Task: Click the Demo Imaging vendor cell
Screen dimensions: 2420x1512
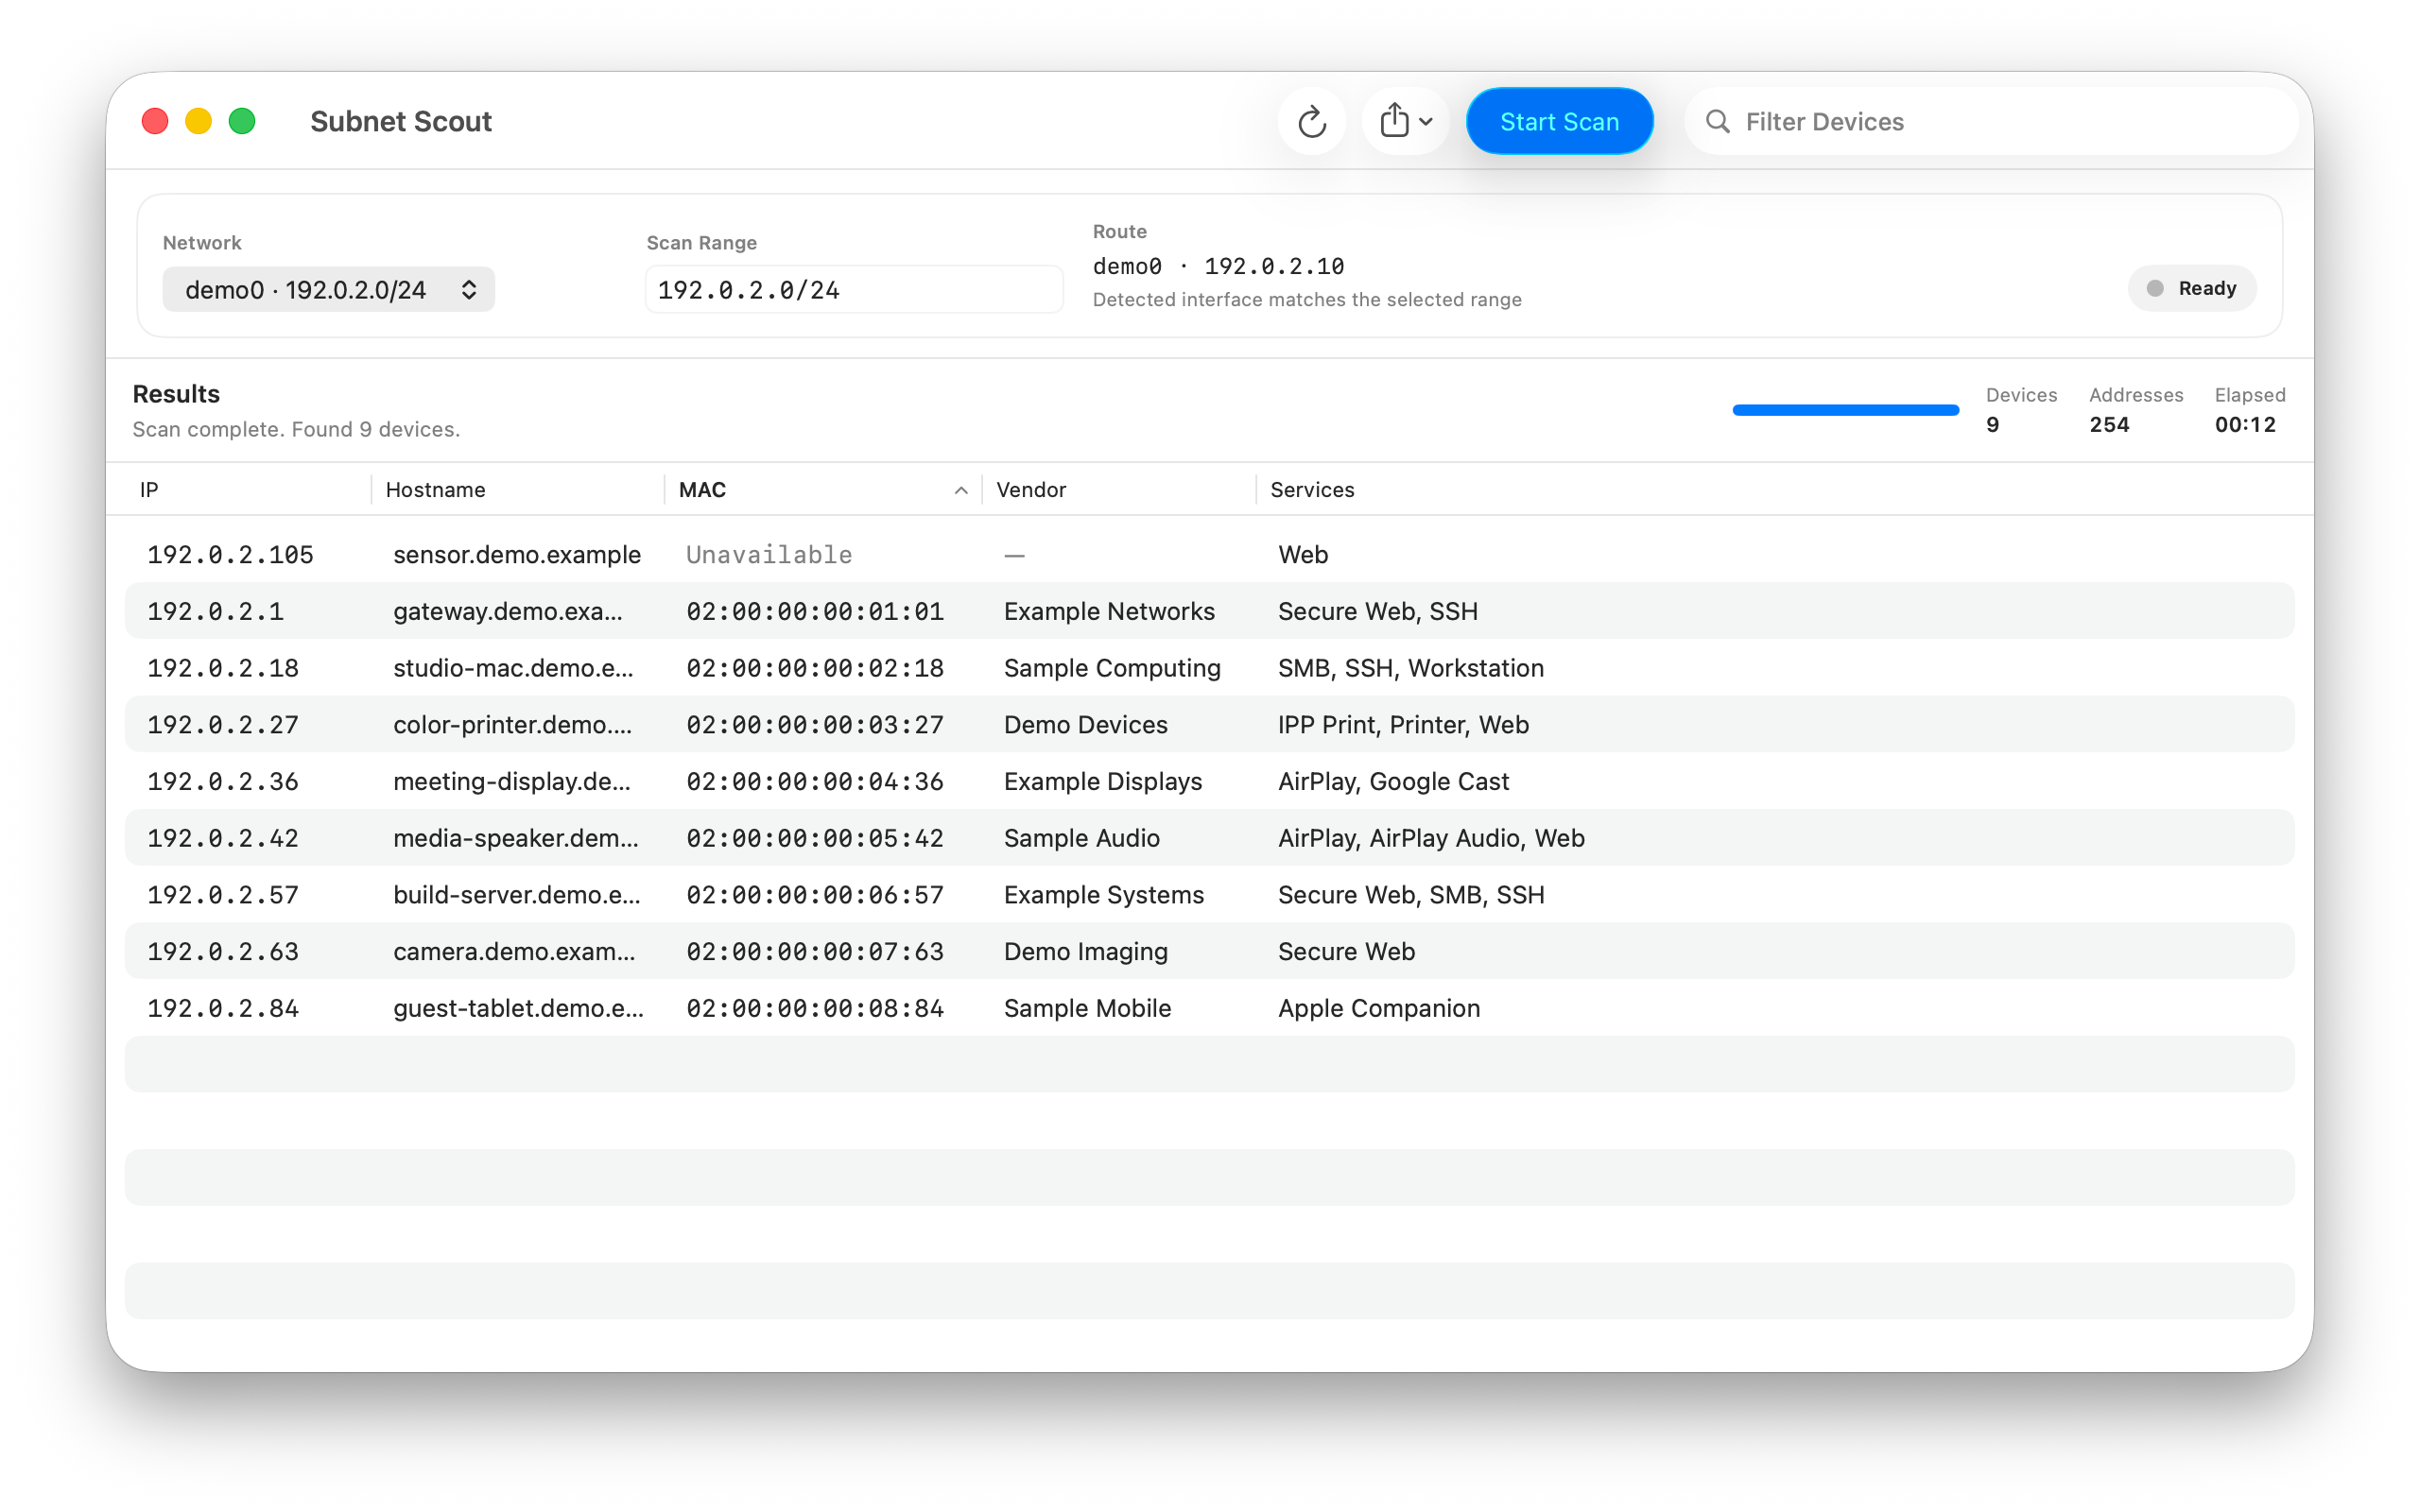Action: 1086,953
